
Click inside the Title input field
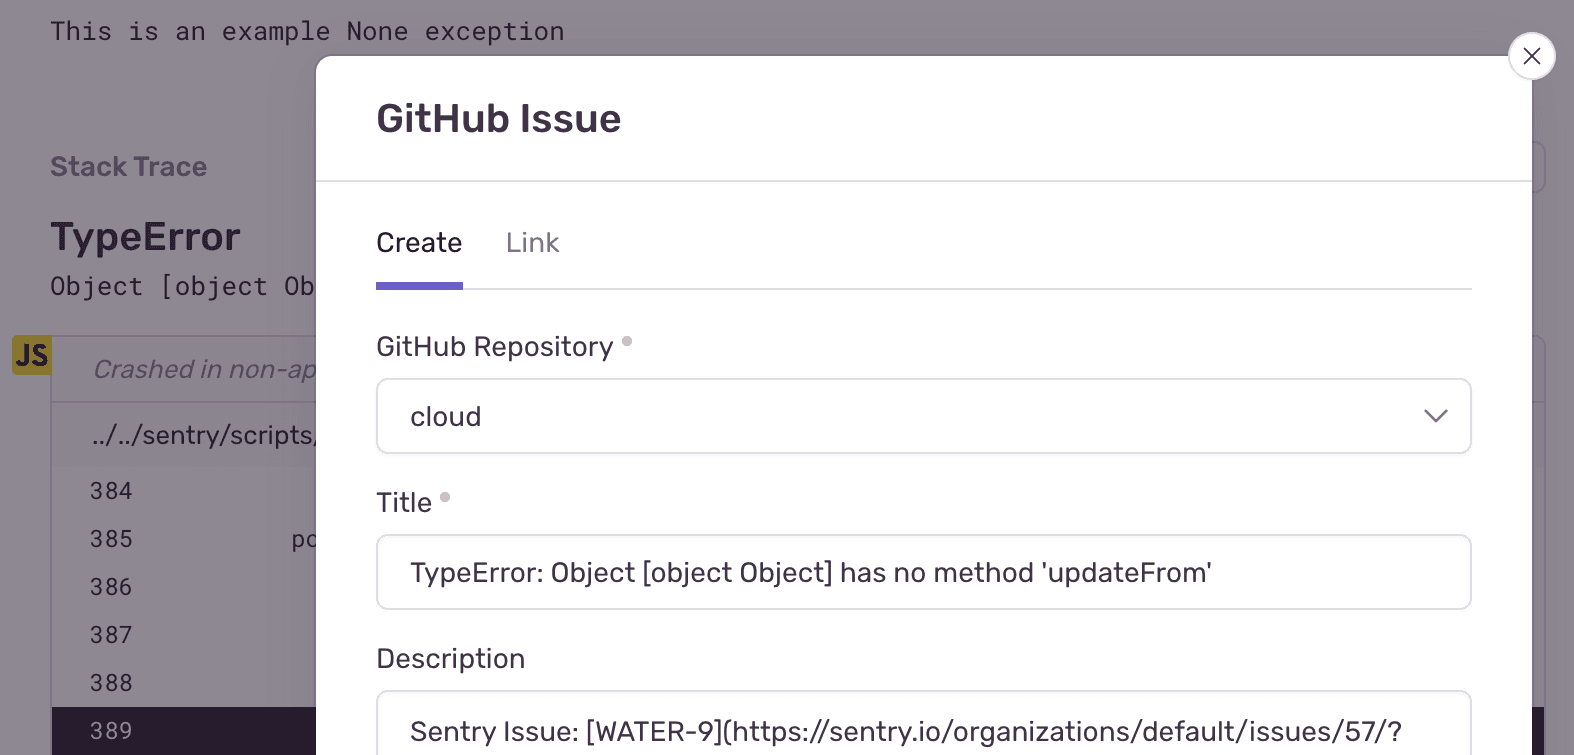(922, 572)
